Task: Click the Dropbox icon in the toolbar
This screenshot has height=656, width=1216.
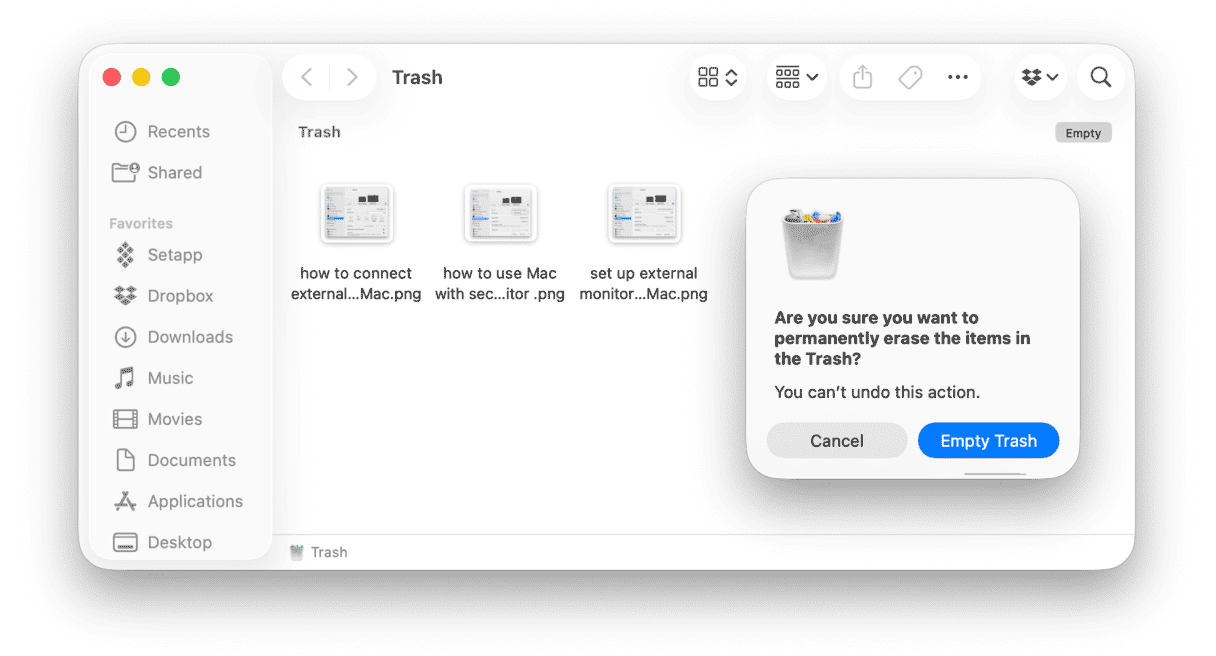Action: click(x=1032, y=77)
